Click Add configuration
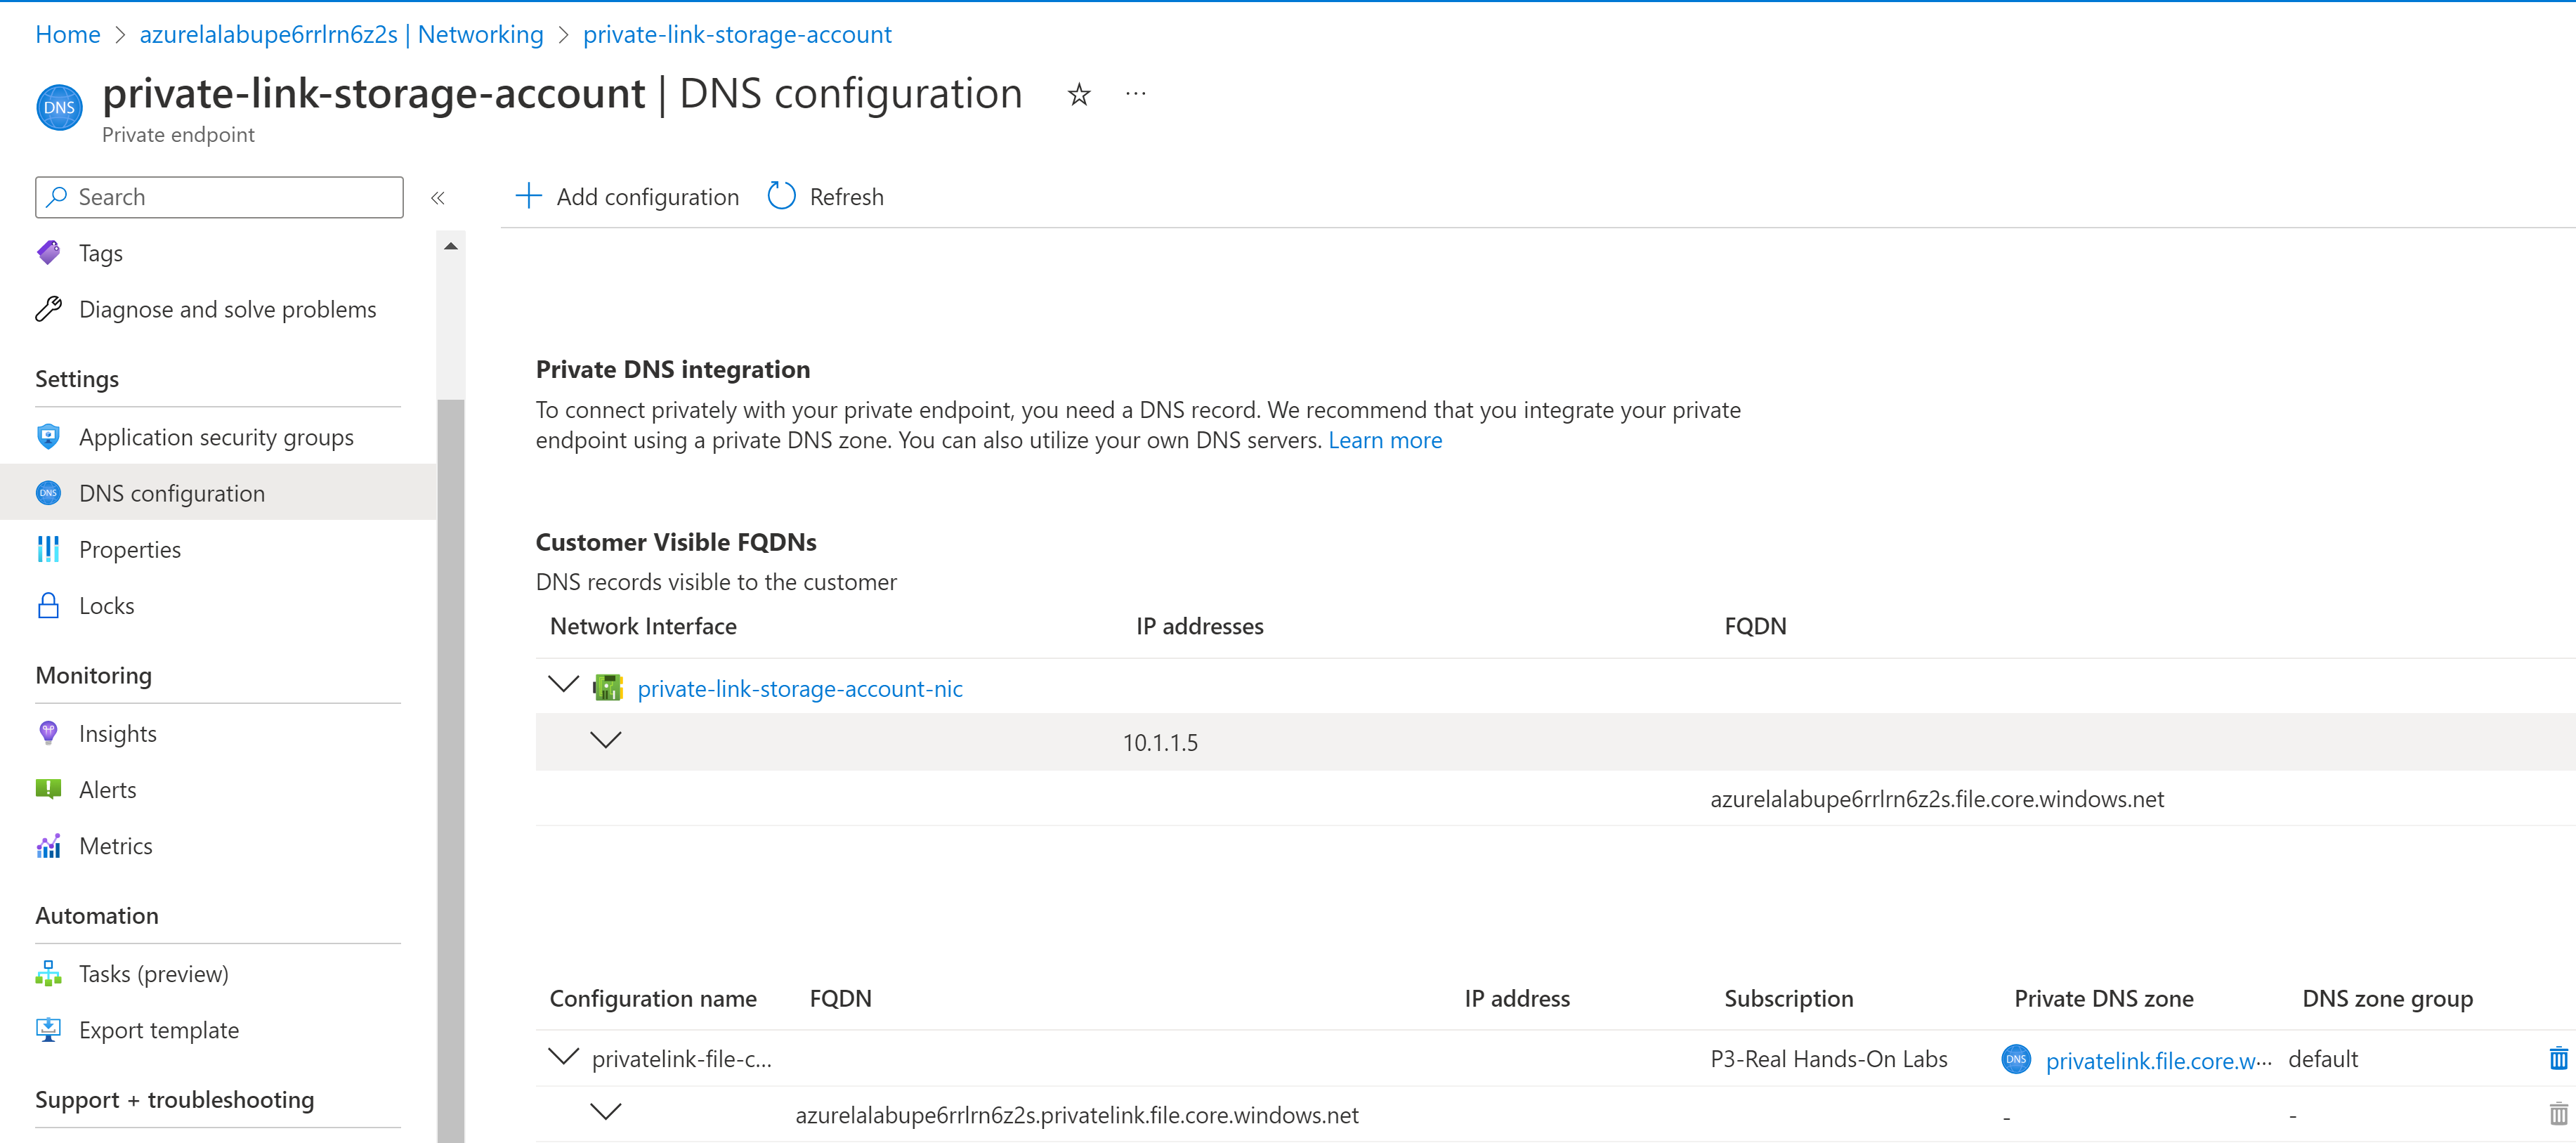 [x=627, y=196]
